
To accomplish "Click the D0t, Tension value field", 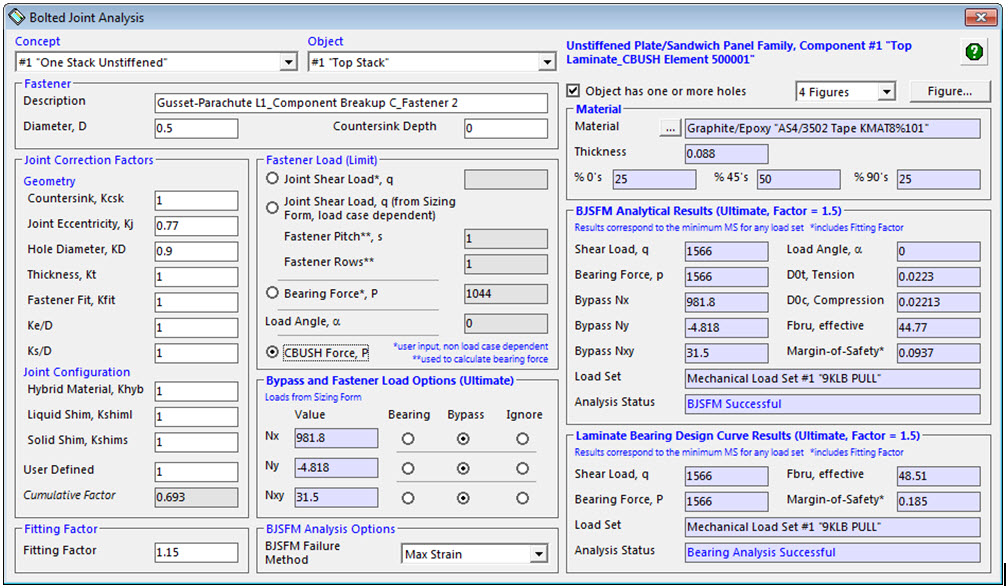I will [x=939, y=277].
